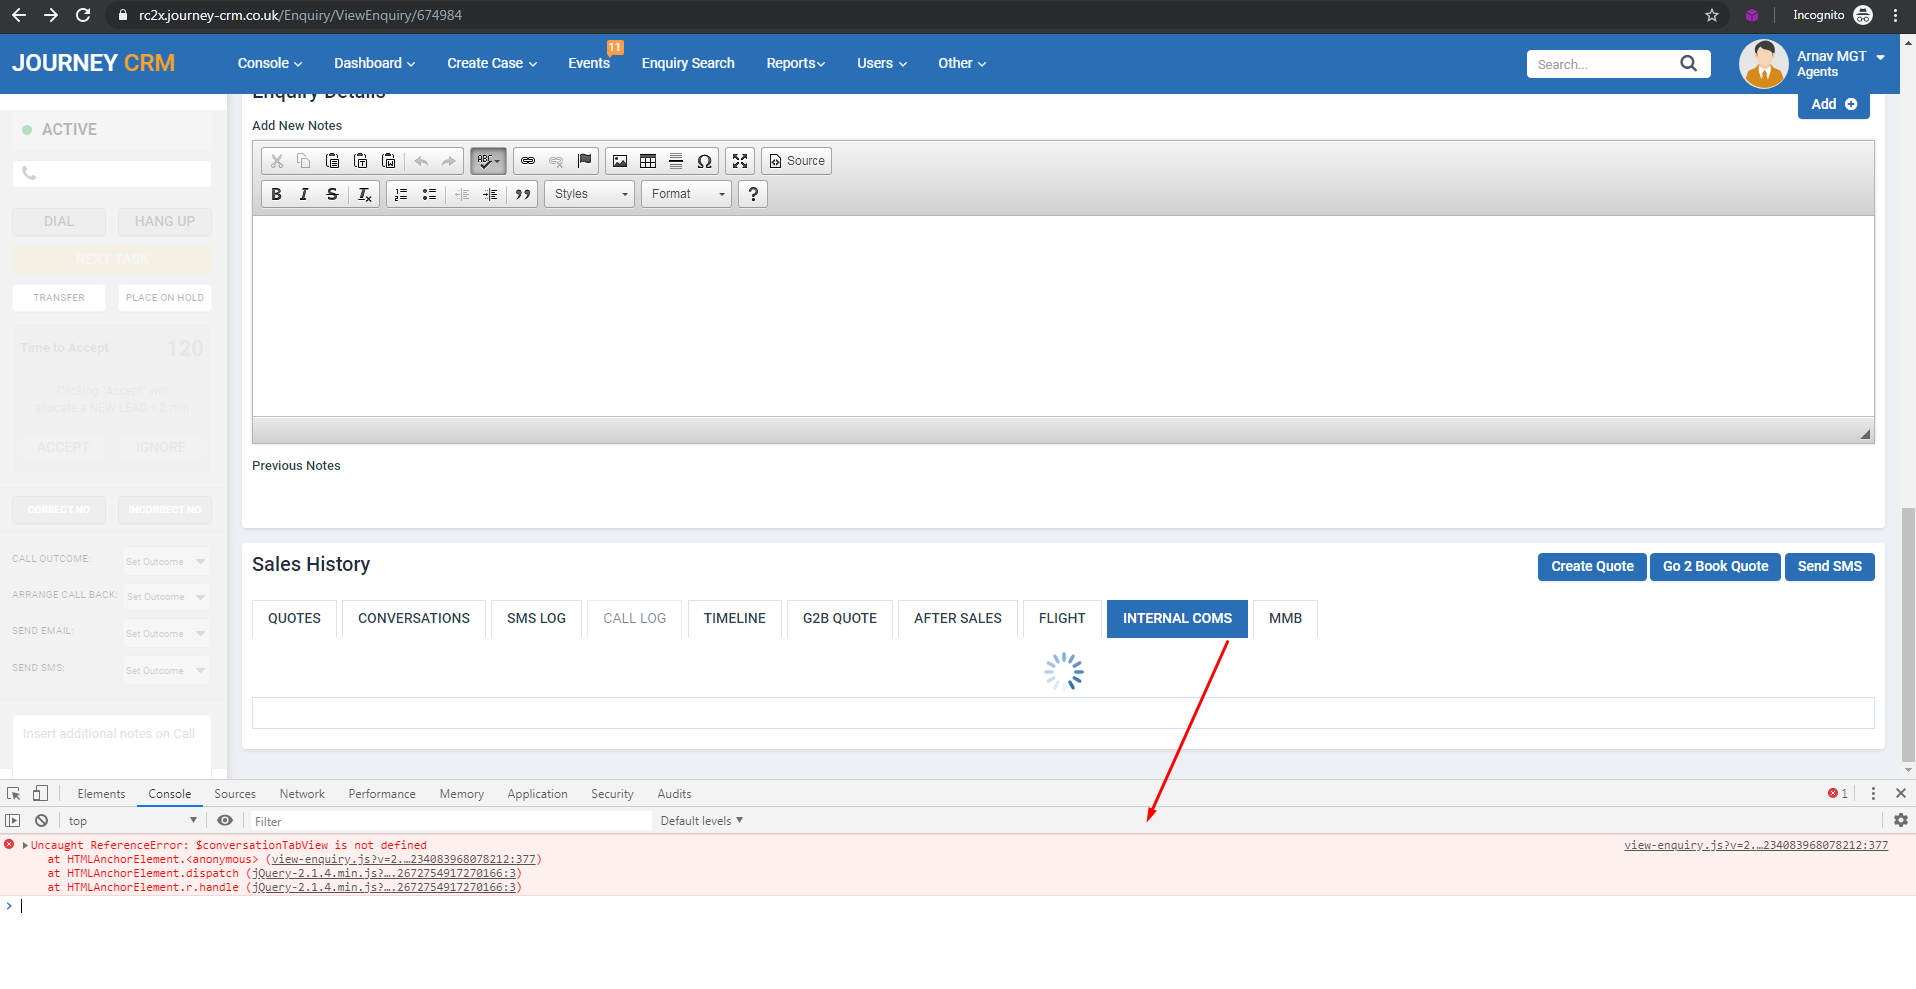Image resolution: width=1916 pixels, height=989 pixels.
Task: Switch to the QUOTES tab
Action: tap(294, 619)
